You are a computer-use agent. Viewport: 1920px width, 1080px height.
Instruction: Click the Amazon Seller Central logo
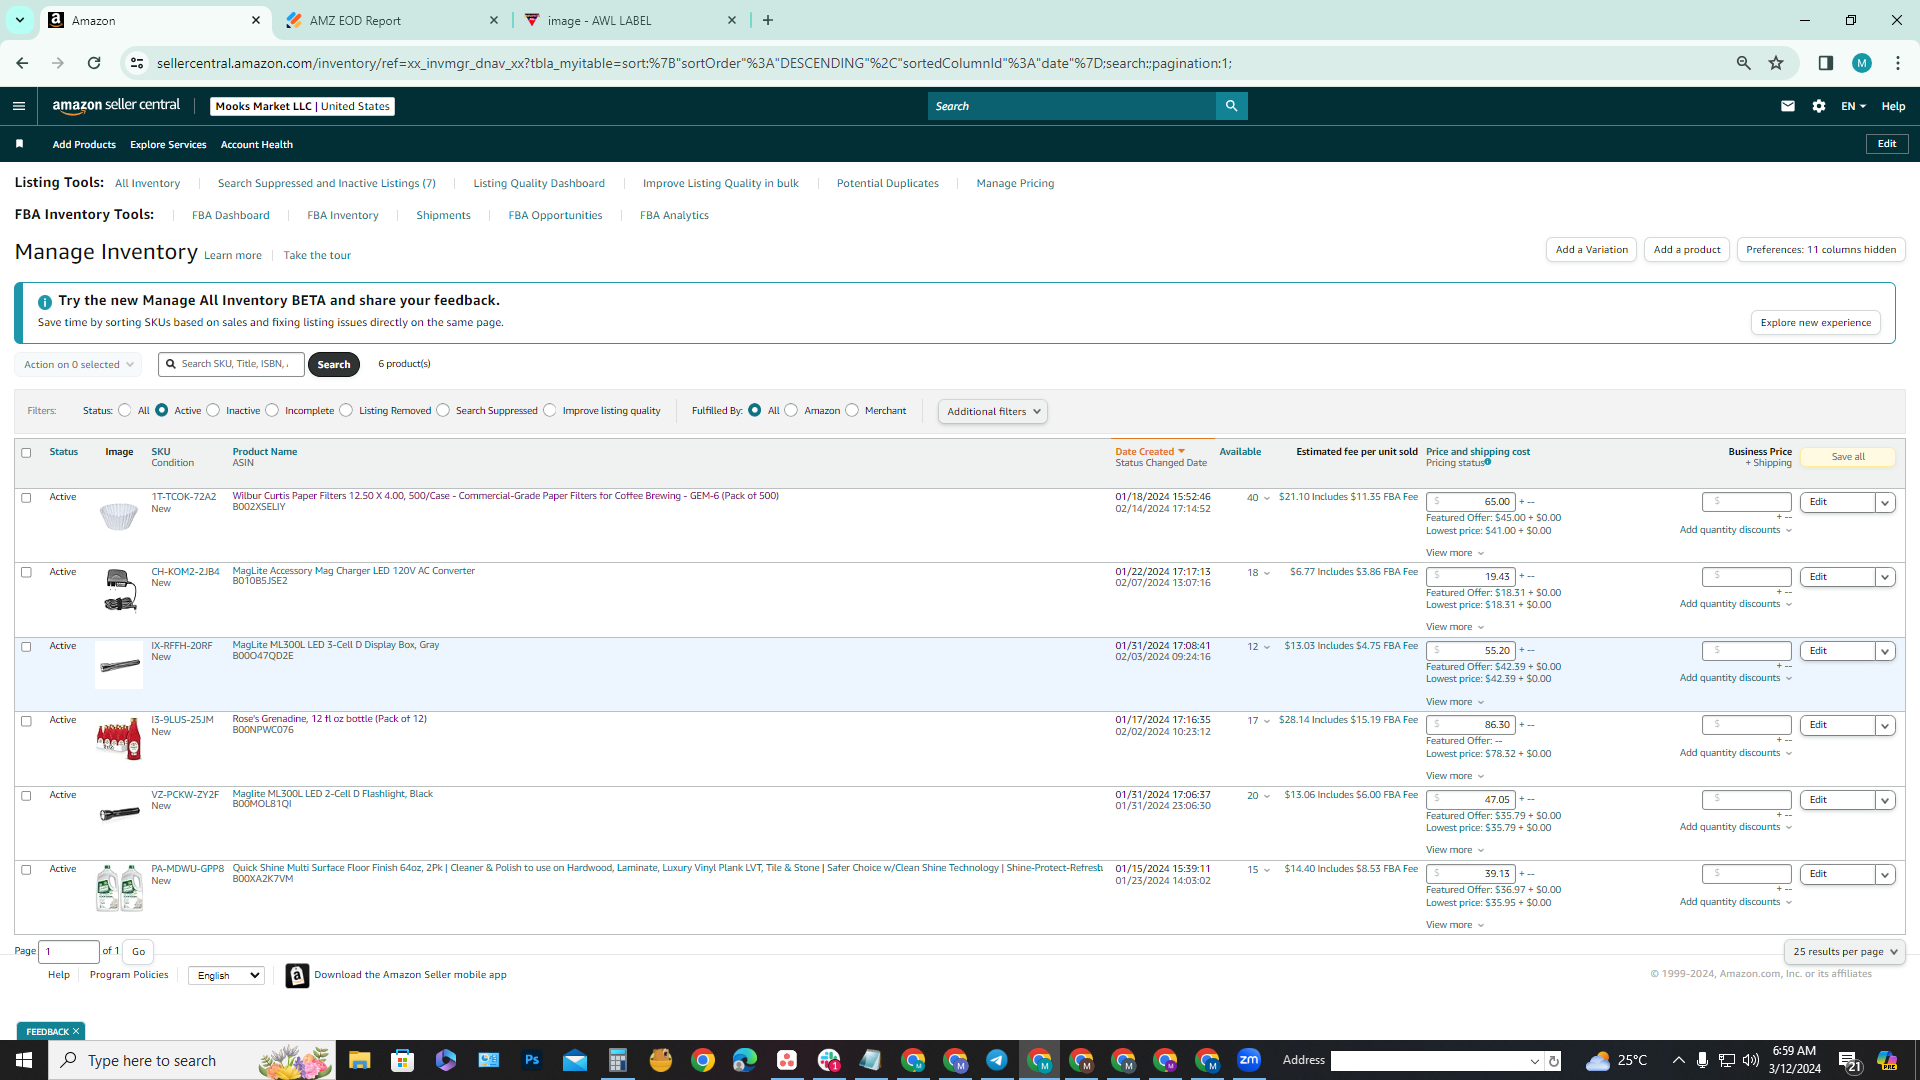pyautogui.click(x=116, y=106)
